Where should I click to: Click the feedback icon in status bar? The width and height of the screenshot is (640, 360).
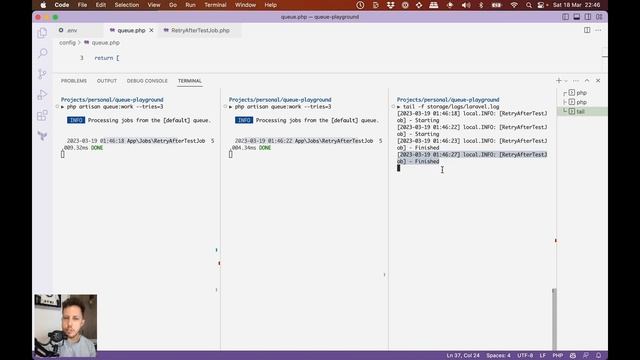point(586,356)
